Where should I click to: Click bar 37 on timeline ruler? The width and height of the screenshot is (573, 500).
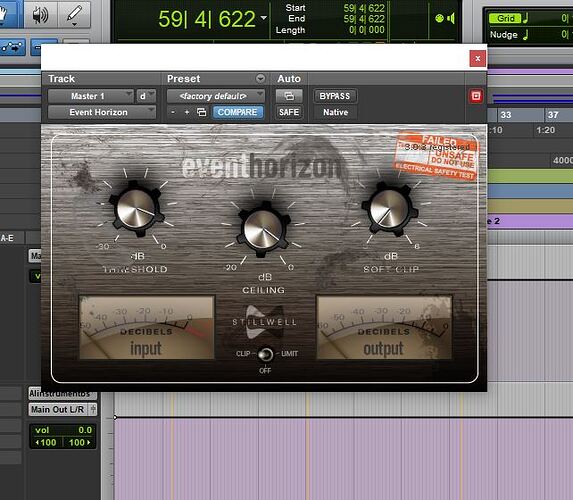pos(553,115)
